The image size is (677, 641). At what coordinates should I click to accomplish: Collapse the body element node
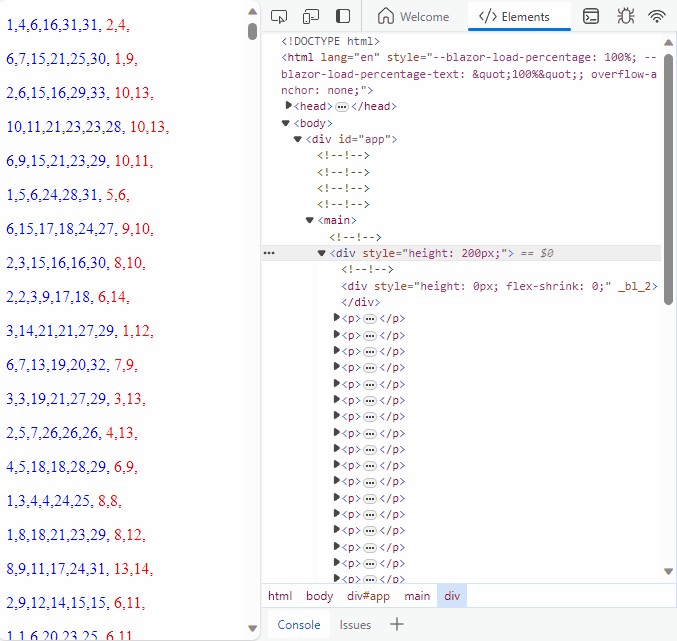point(286,123)
